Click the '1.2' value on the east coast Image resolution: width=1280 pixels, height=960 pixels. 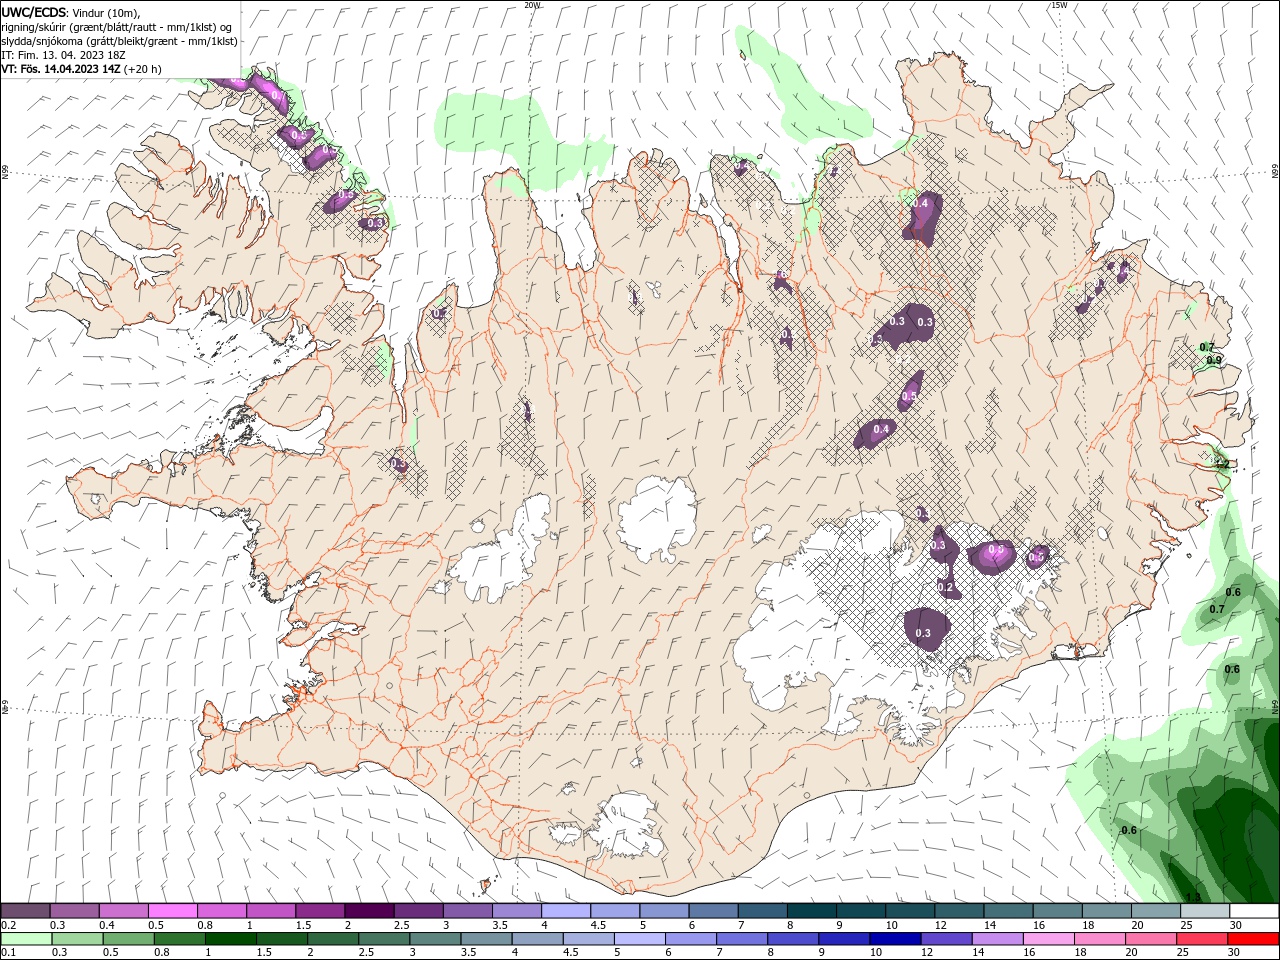pyautogui.click(x=1222, y=463)
